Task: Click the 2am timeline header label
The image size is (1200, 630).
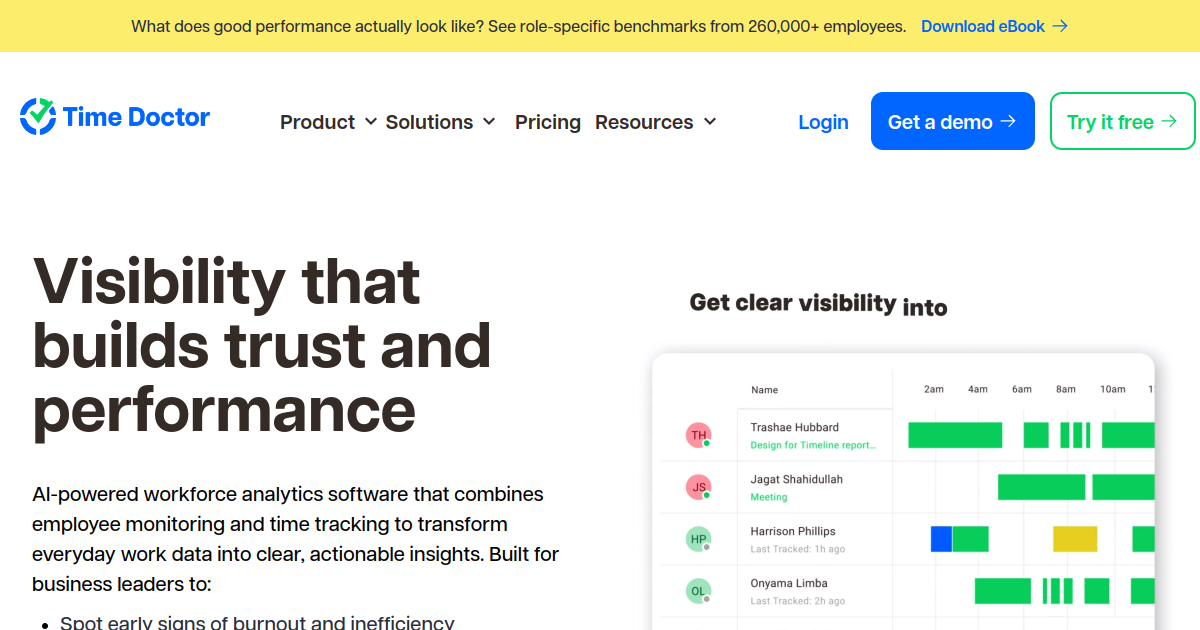Action: coord(934,389)
